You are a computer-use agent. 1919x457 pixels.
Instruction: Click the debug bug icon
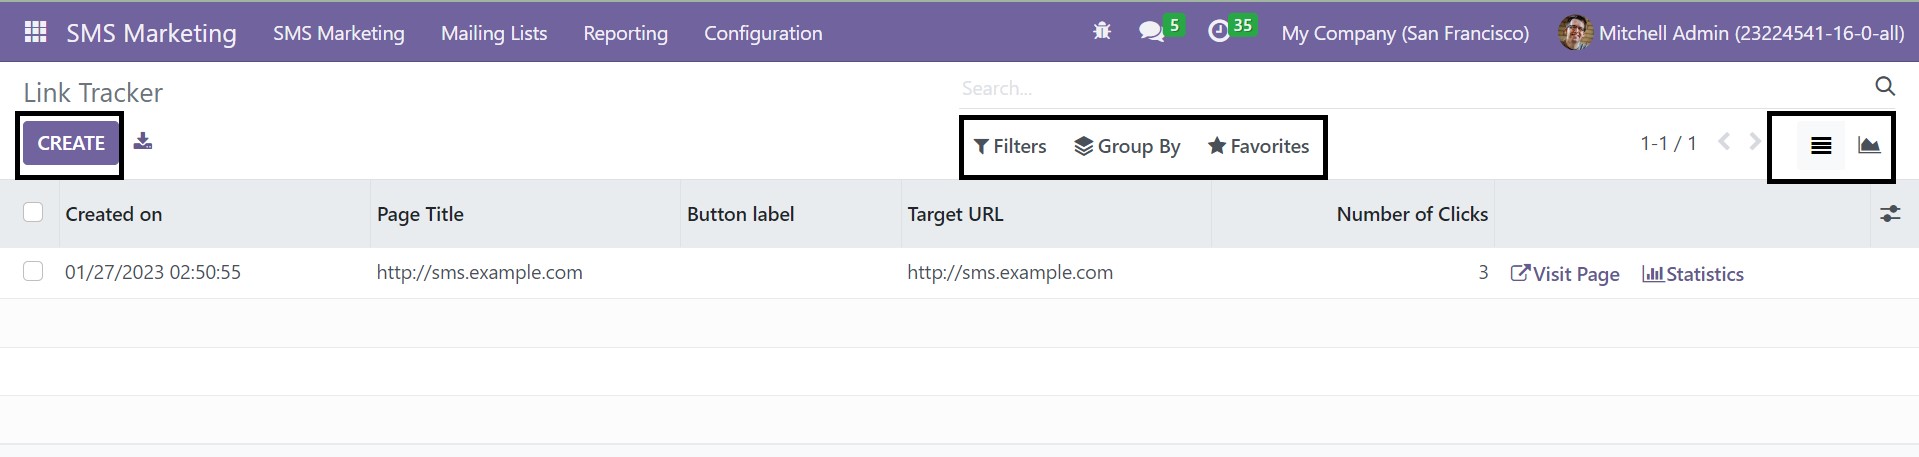click(1102, 32)
